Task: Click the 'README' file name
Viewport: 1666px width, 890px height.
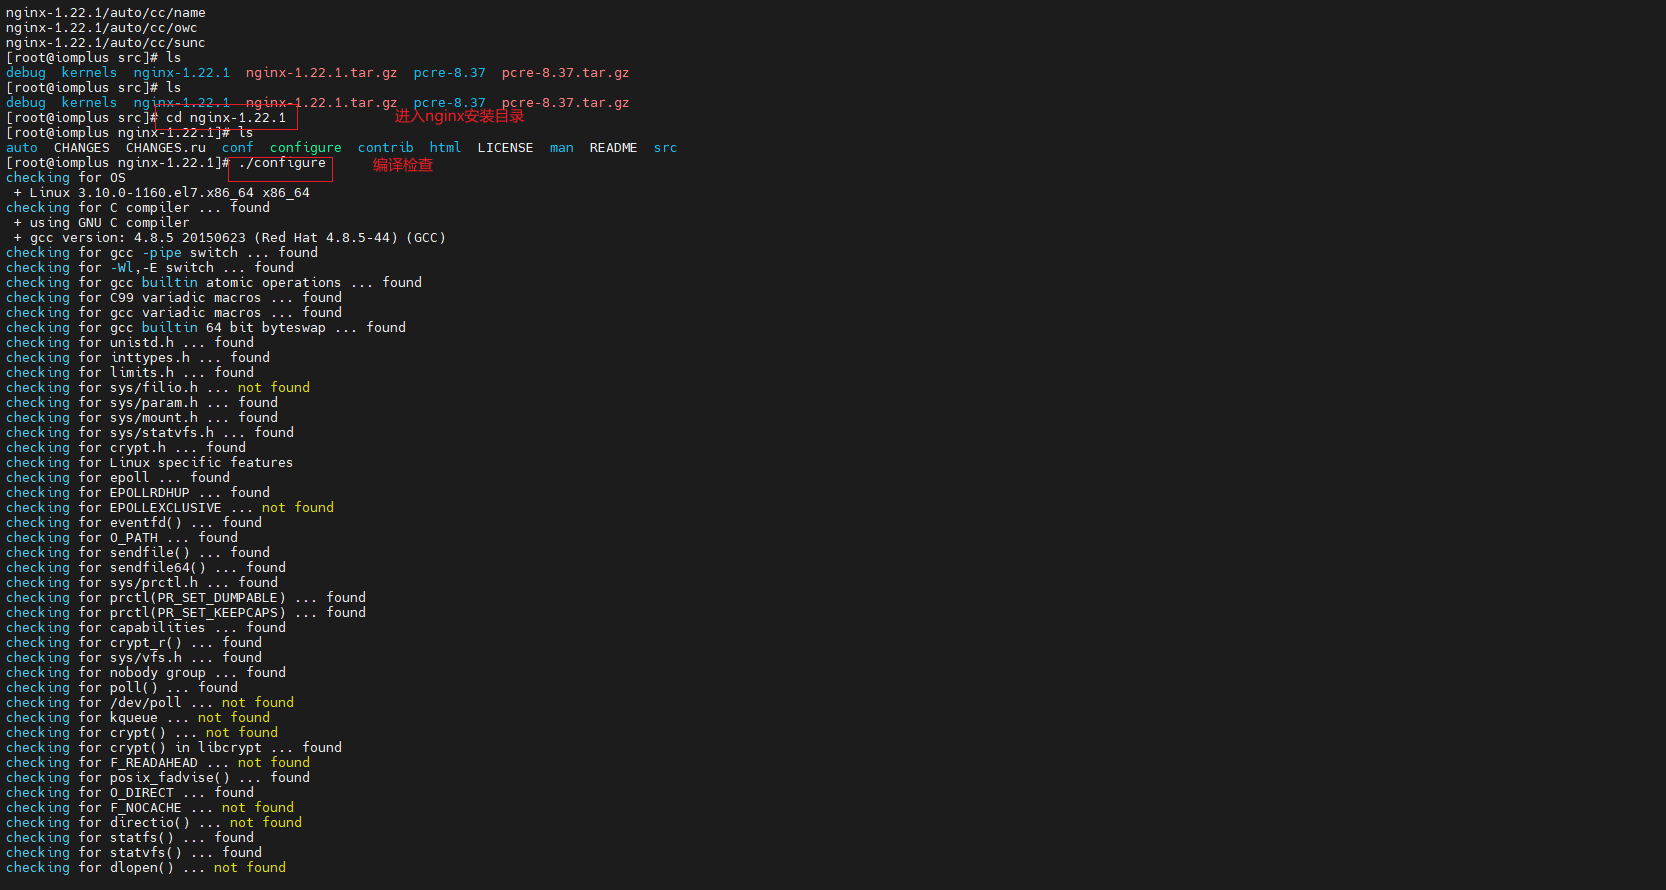Action: (614, 148)
